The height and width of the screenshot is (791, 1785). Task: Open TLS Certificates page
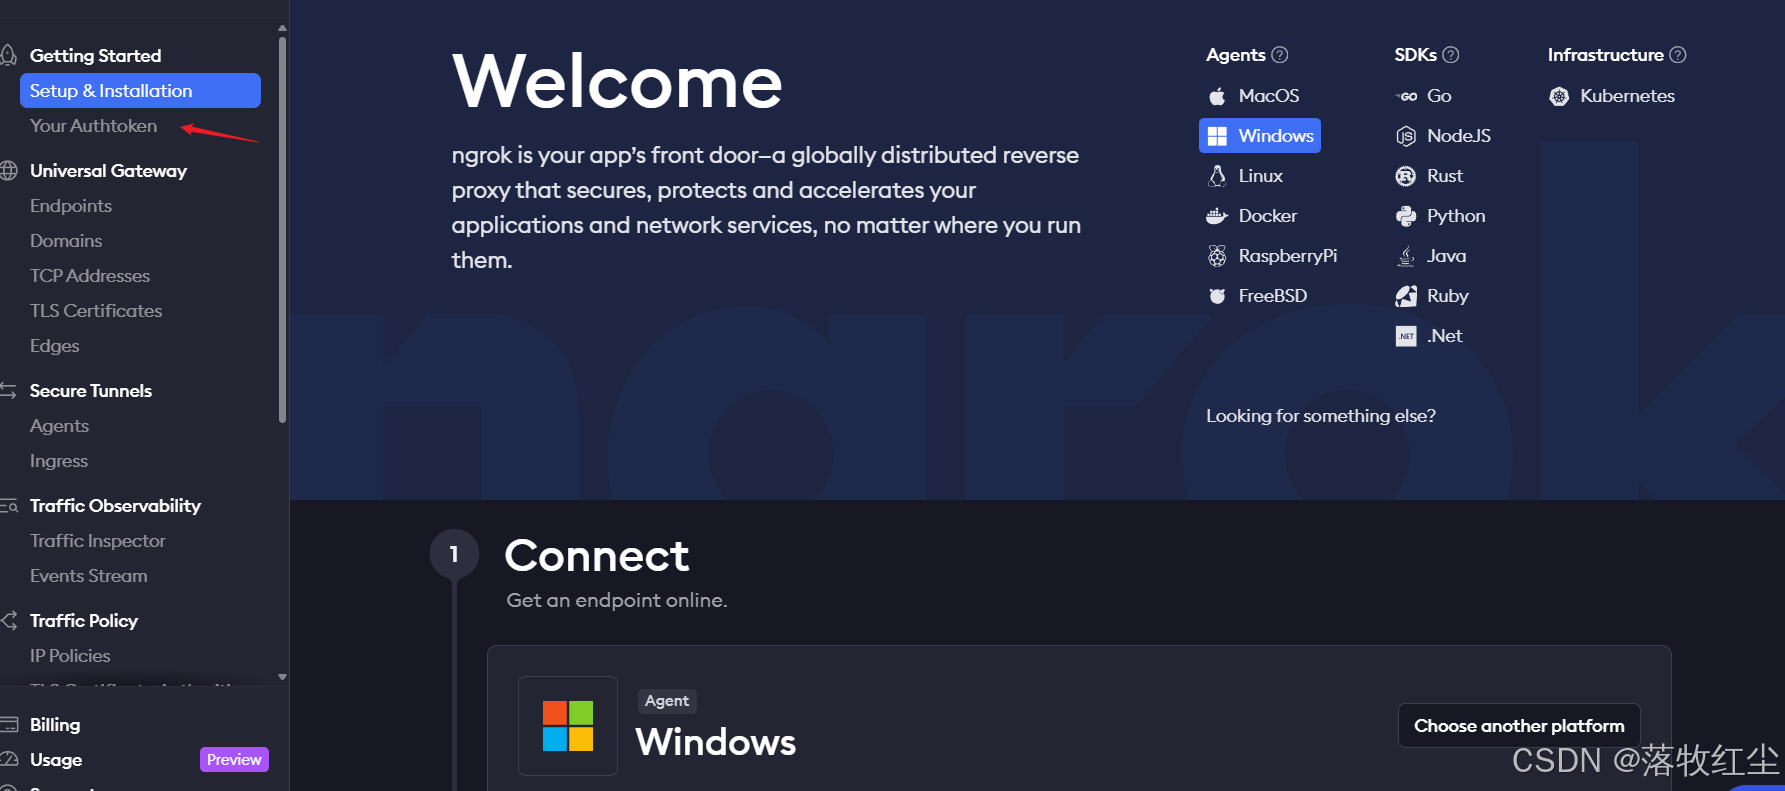pos(96,311)
